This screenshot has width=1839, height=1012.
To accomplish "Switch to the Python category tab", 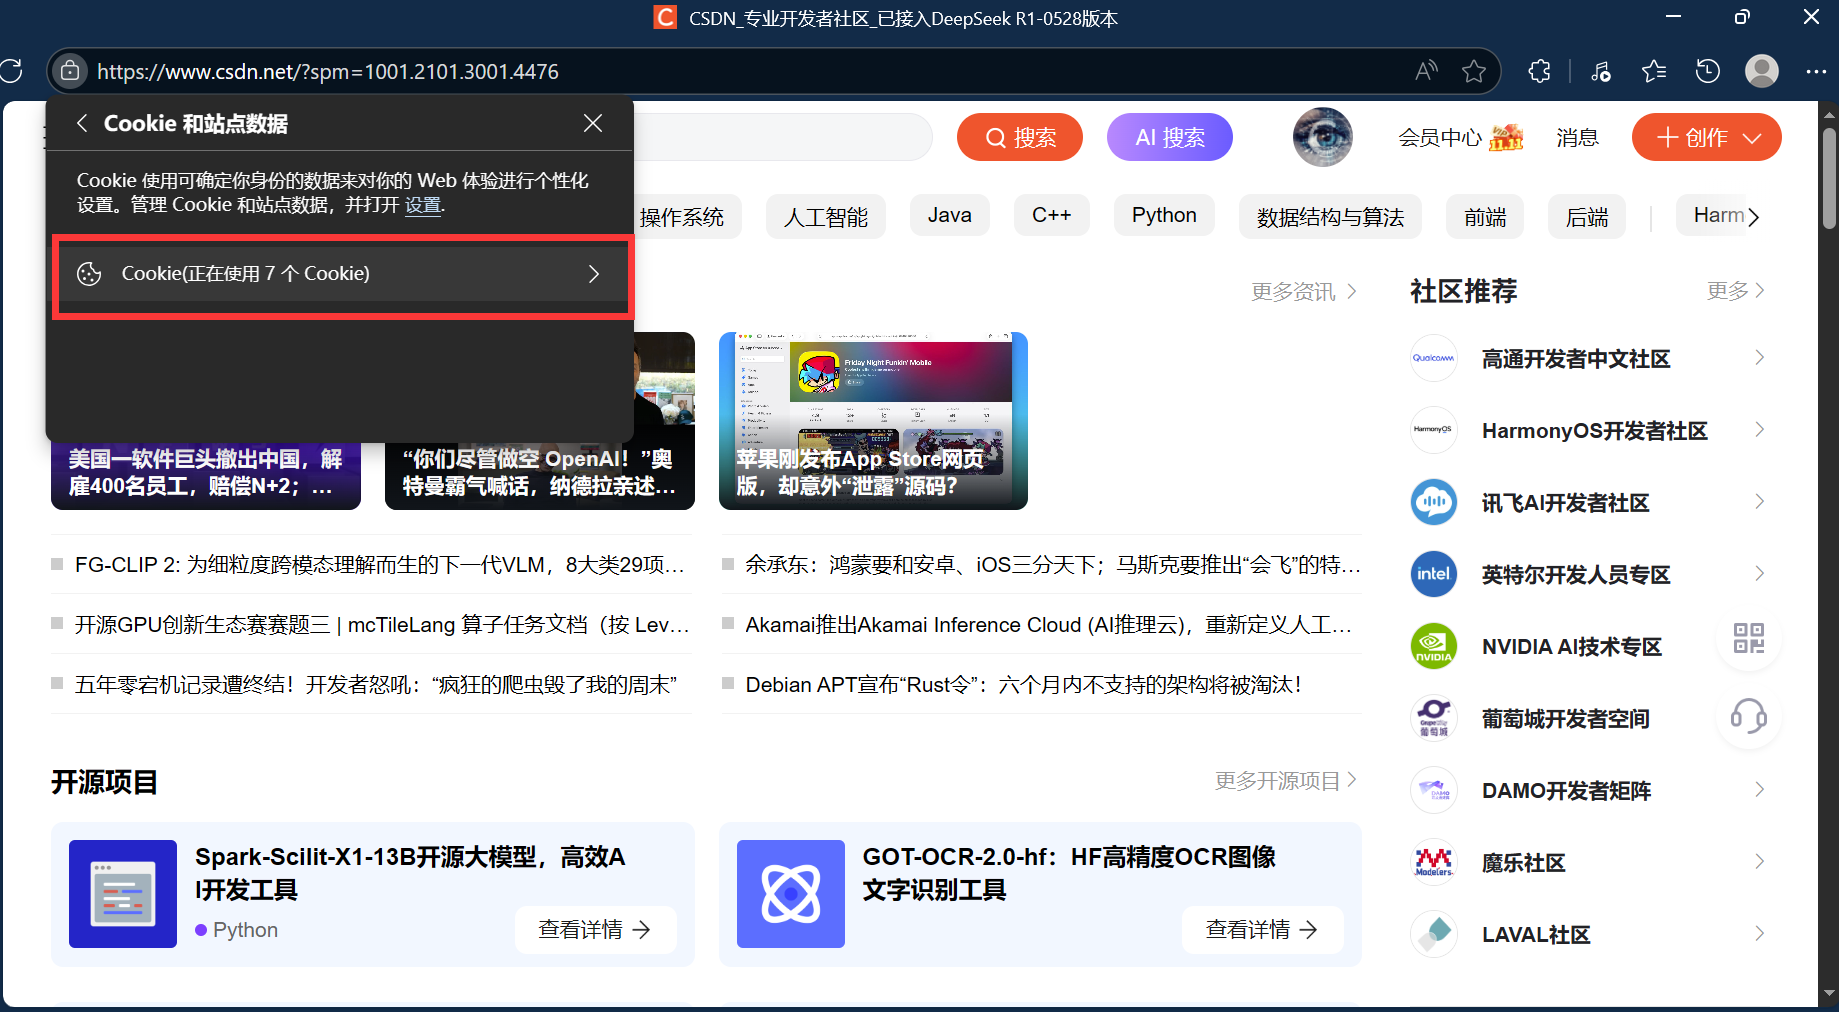I will click(1163, 215).
